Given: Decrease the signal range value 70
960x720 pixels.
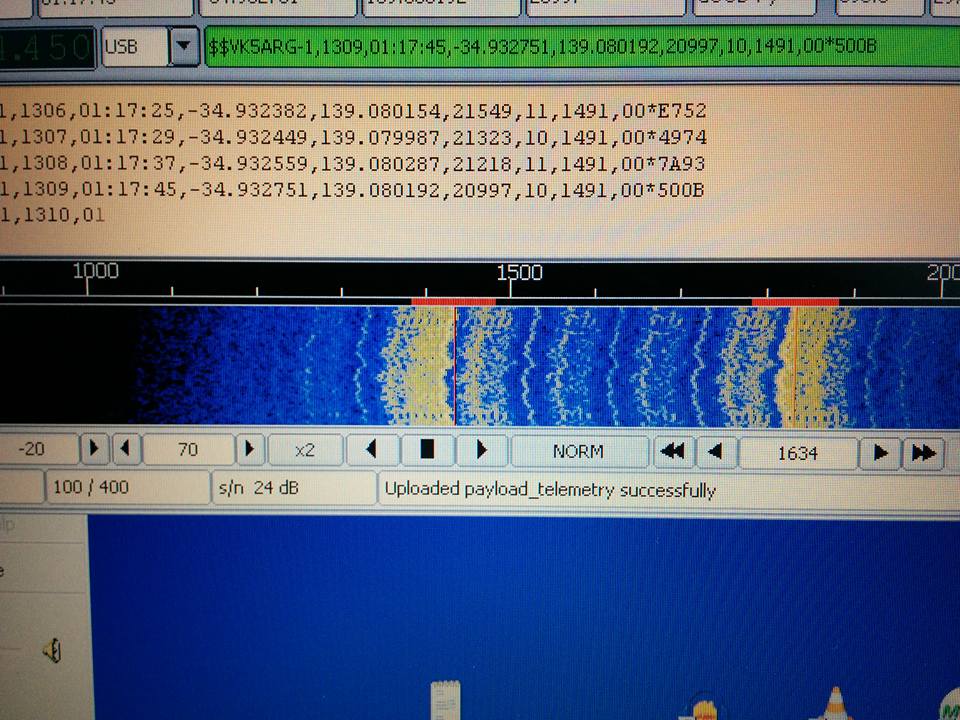Looking at the screenshot, I should (127, 449).
